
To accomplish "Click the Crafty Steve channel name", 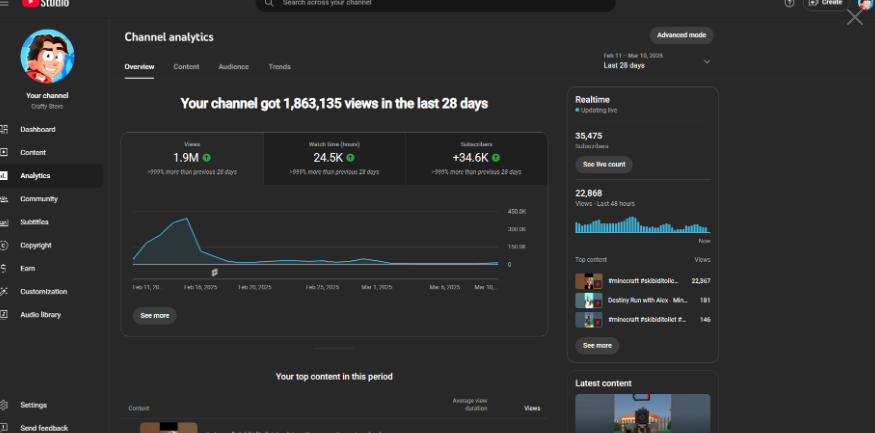I will pos(47,107).
